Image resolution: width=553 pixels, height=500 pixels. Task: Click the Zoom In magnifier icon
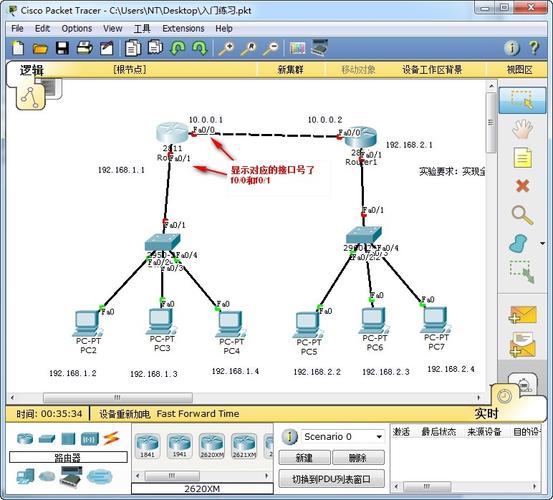point(226,48)
